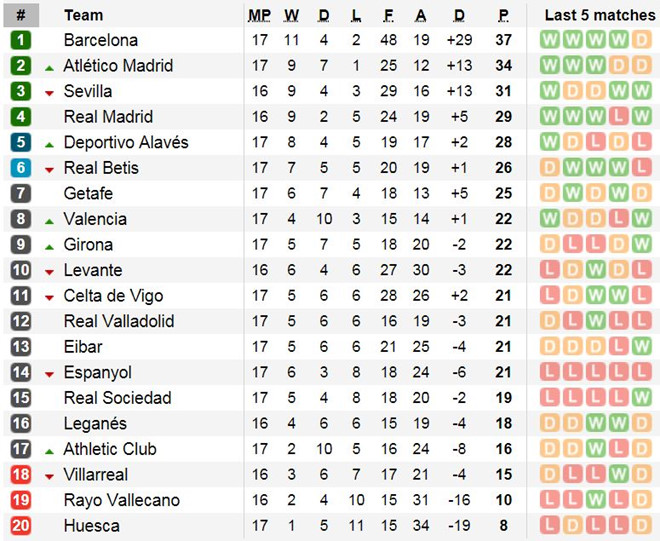Click green up arrow beside Athletic Club
The width and height of the screenshot is (660, 541).
click(49, 450)
